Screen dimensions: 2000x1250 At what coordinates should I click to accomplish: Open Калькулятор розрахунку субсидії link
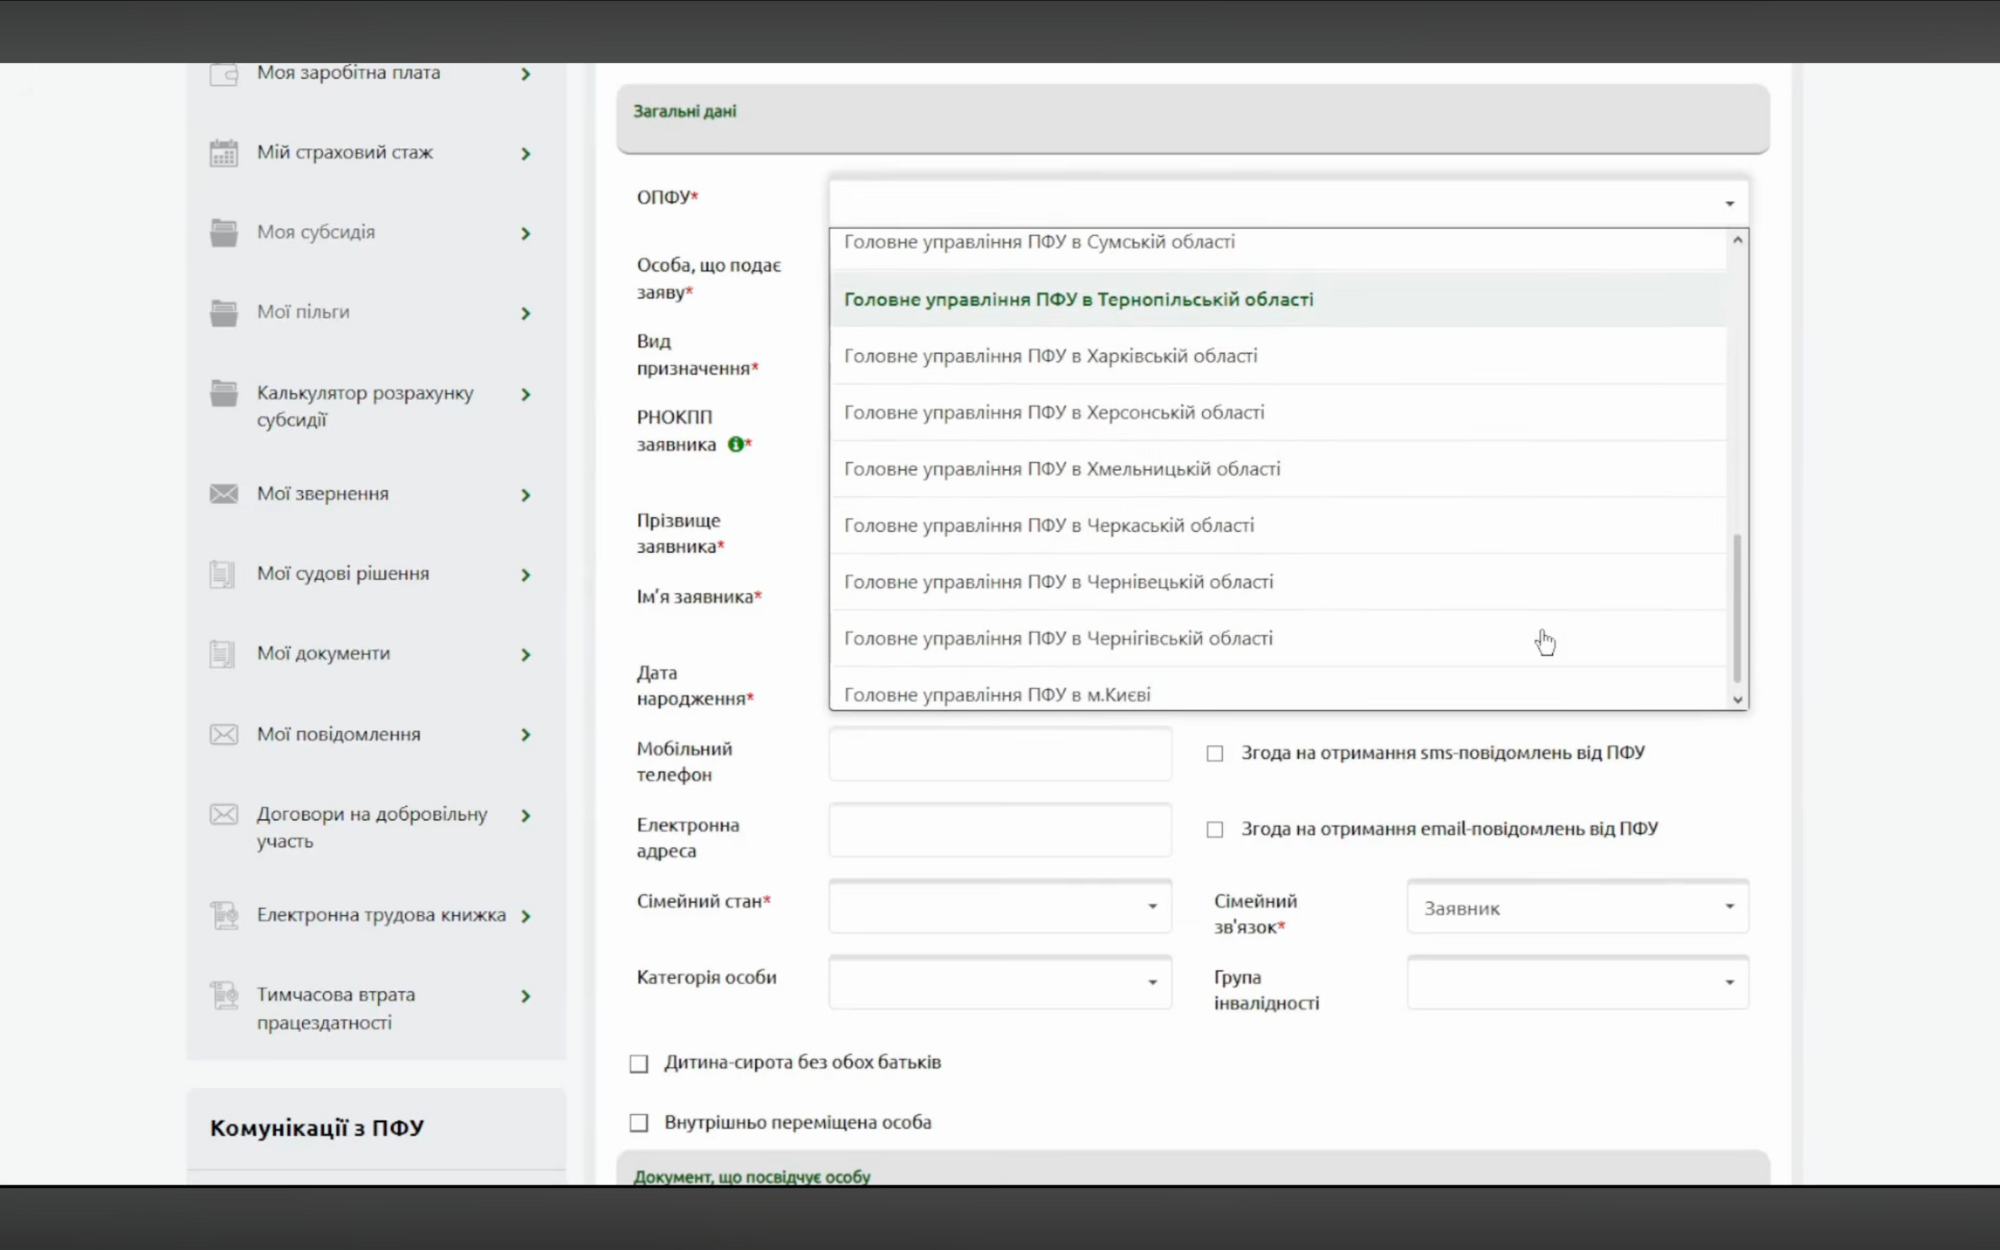pyautogui.click(x=365, y=406)
